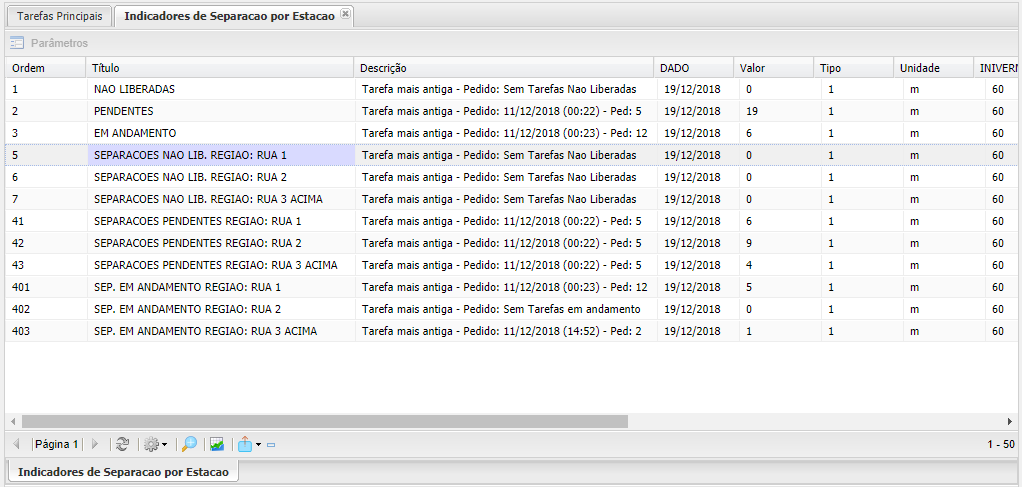This screenshot has width=1022, height=487.
Task: Go to previous page arrow
Action: (x=16, y=444)
